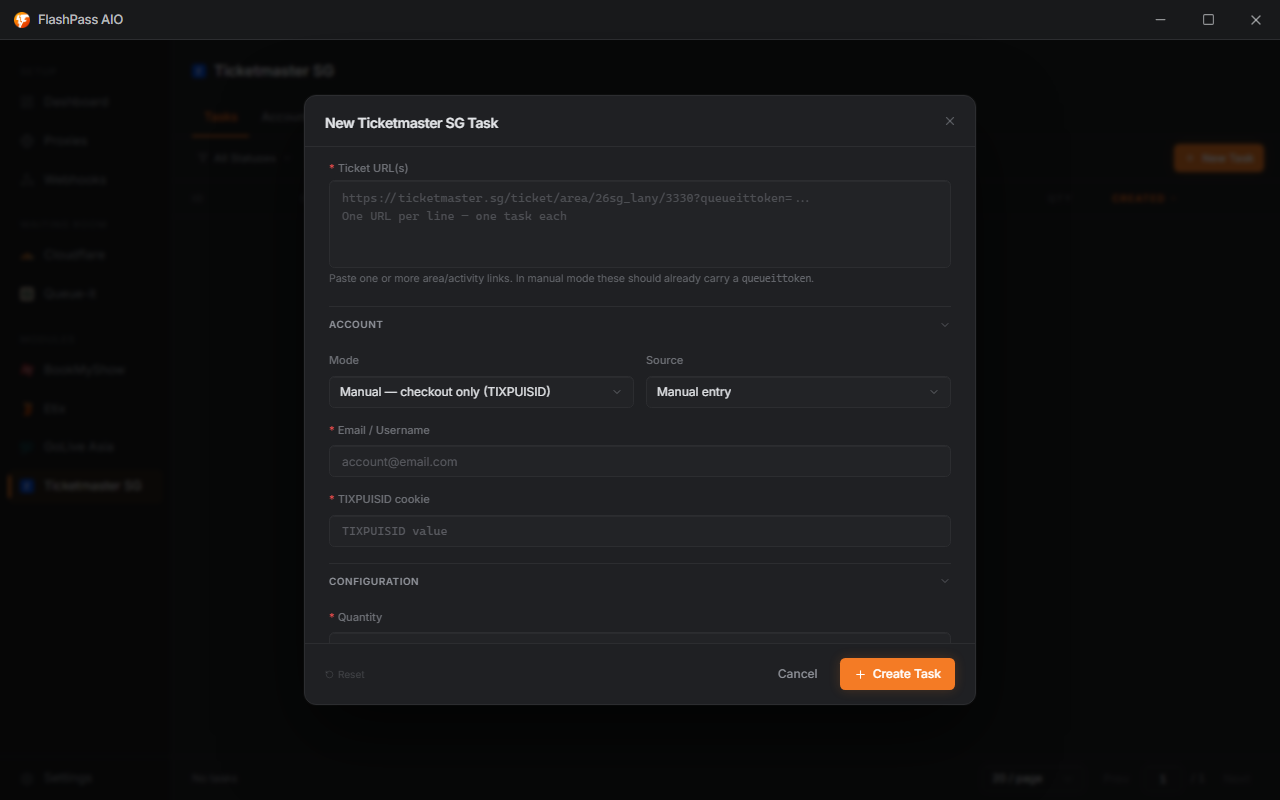Open the Mode dropdown
The width and height of the screenshot is (1280, 800).
(x=481, y=392)
